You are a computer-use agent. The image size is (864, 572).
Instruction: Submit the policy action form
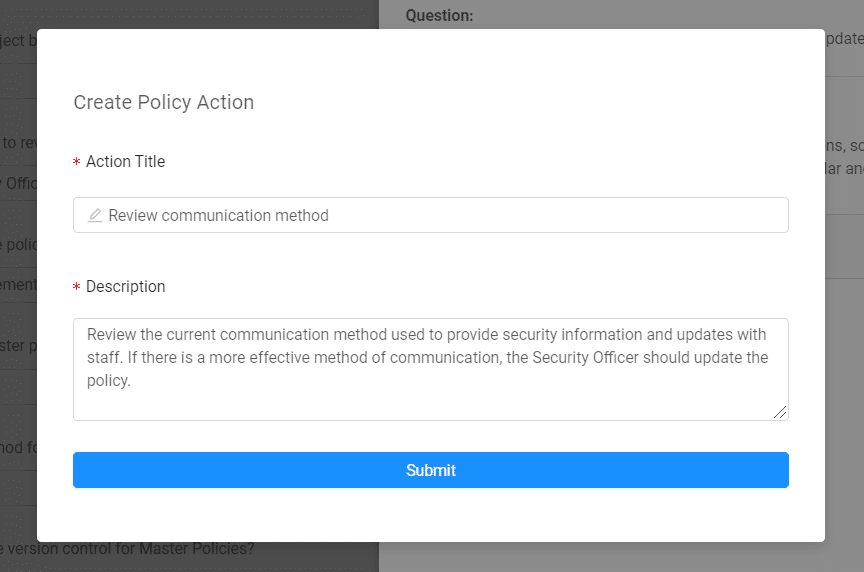pyautogui.click(x=430, y=470)
